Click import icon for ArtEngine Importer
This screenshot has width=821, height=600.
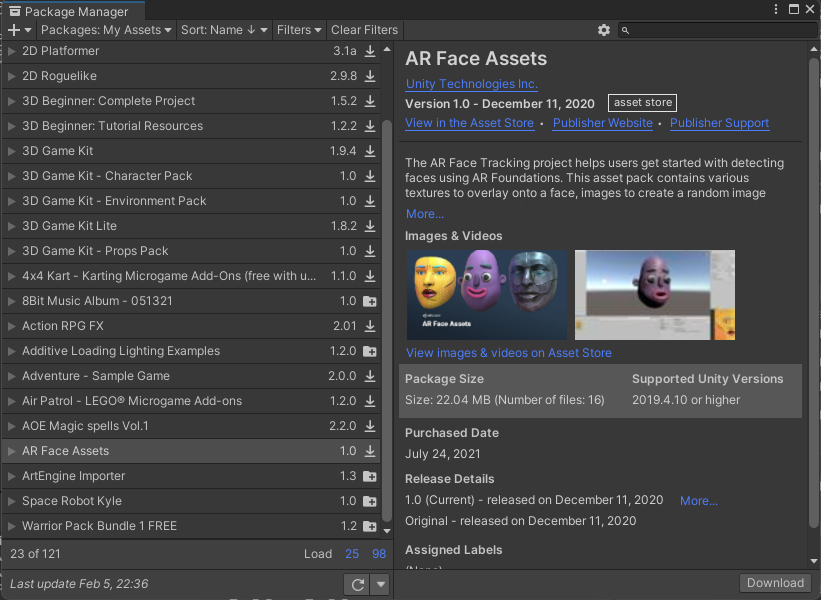(370, 476)
